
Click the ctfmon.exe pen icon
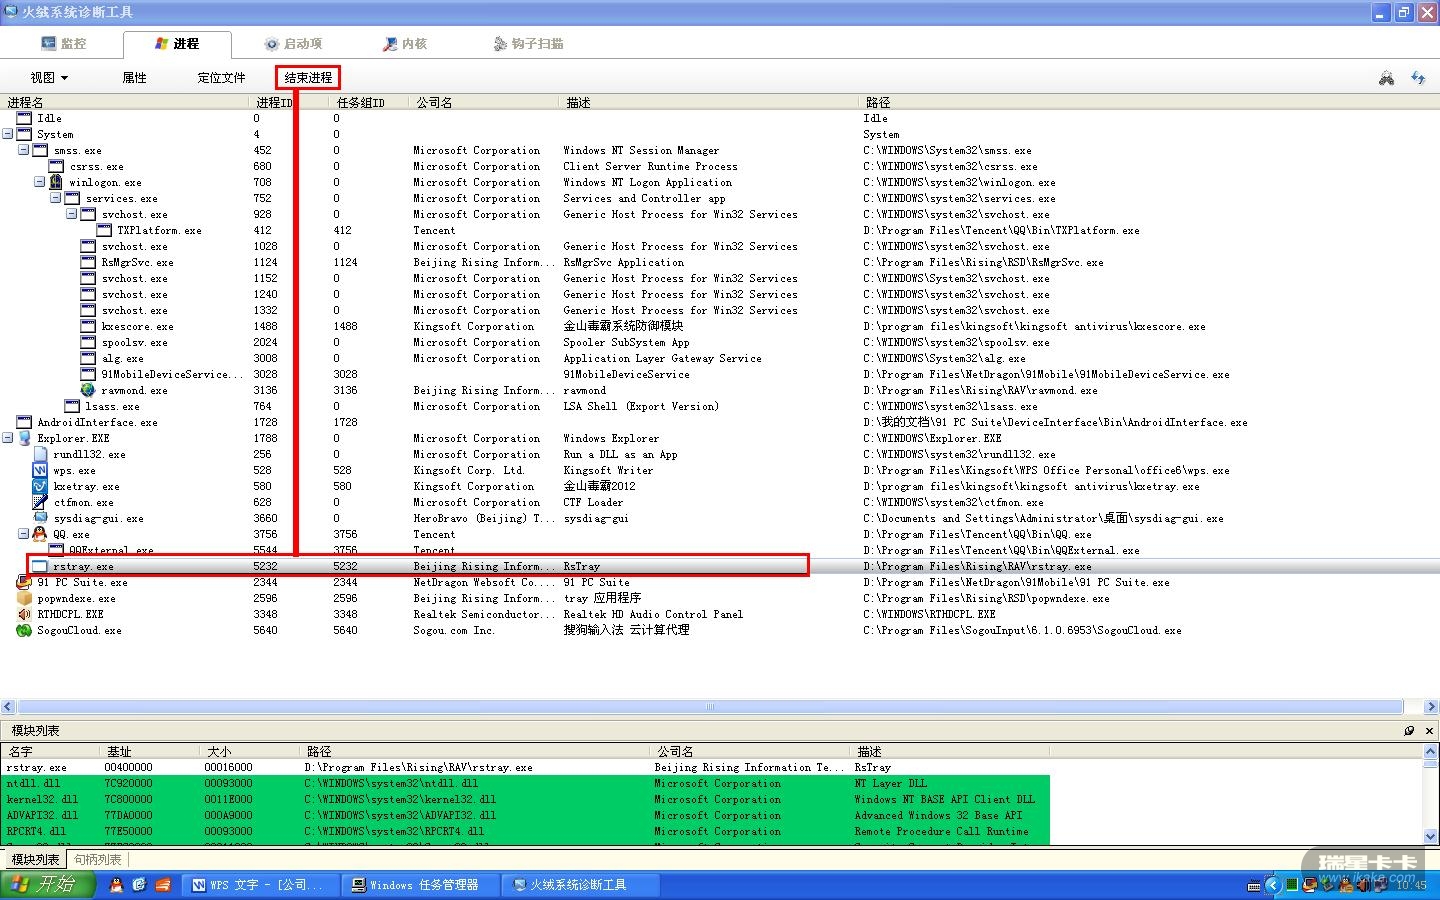coord(40,502)
